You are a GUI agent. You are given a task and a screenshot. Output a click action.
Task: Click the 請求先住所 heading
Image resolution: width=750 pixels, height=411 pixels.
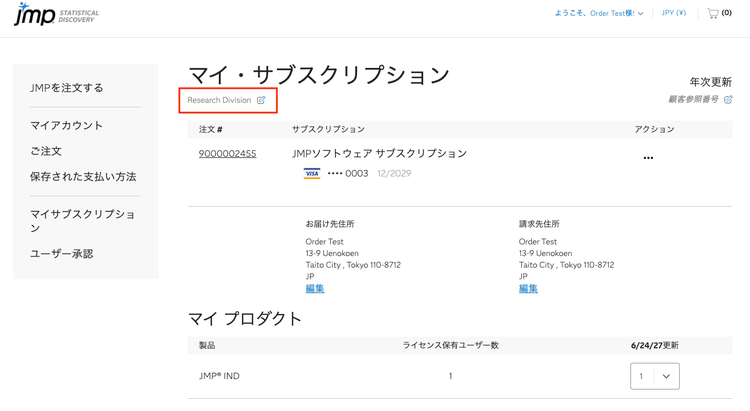tap(539, 223)
